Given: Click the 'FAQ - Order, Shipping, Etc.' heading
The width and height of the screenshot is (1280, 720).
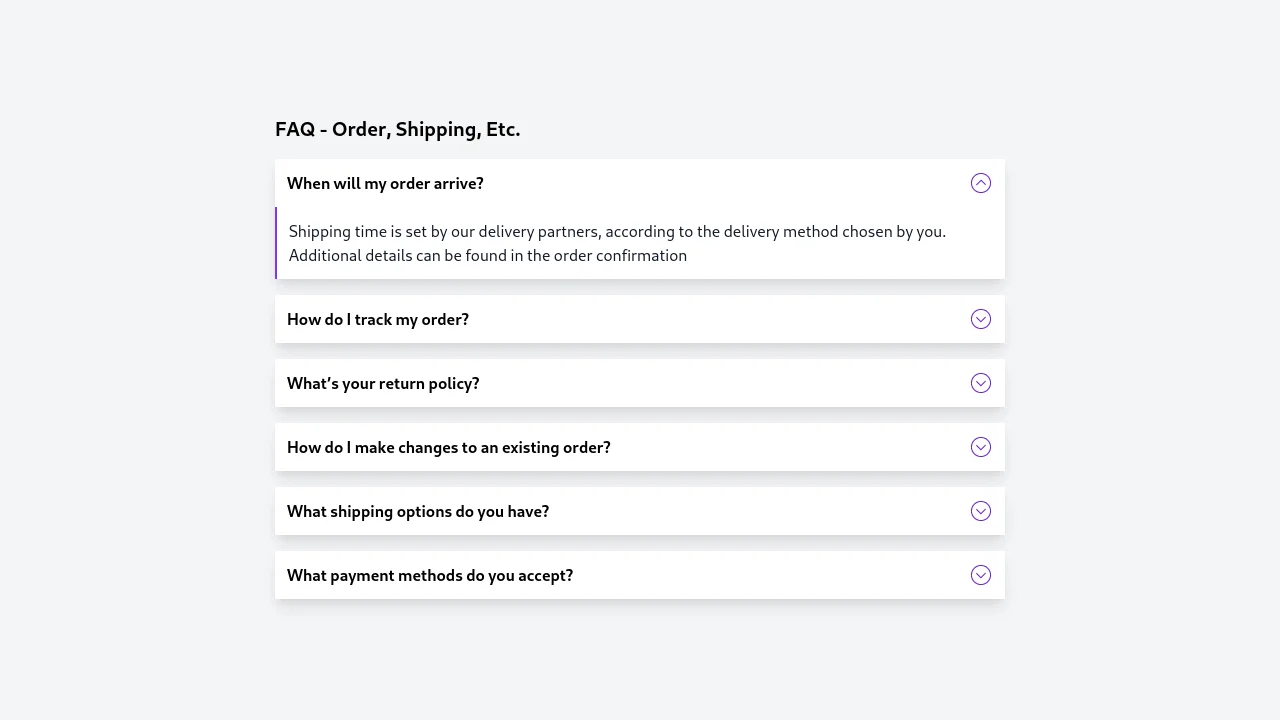Looking at the screenshot, I should [397, 129].
